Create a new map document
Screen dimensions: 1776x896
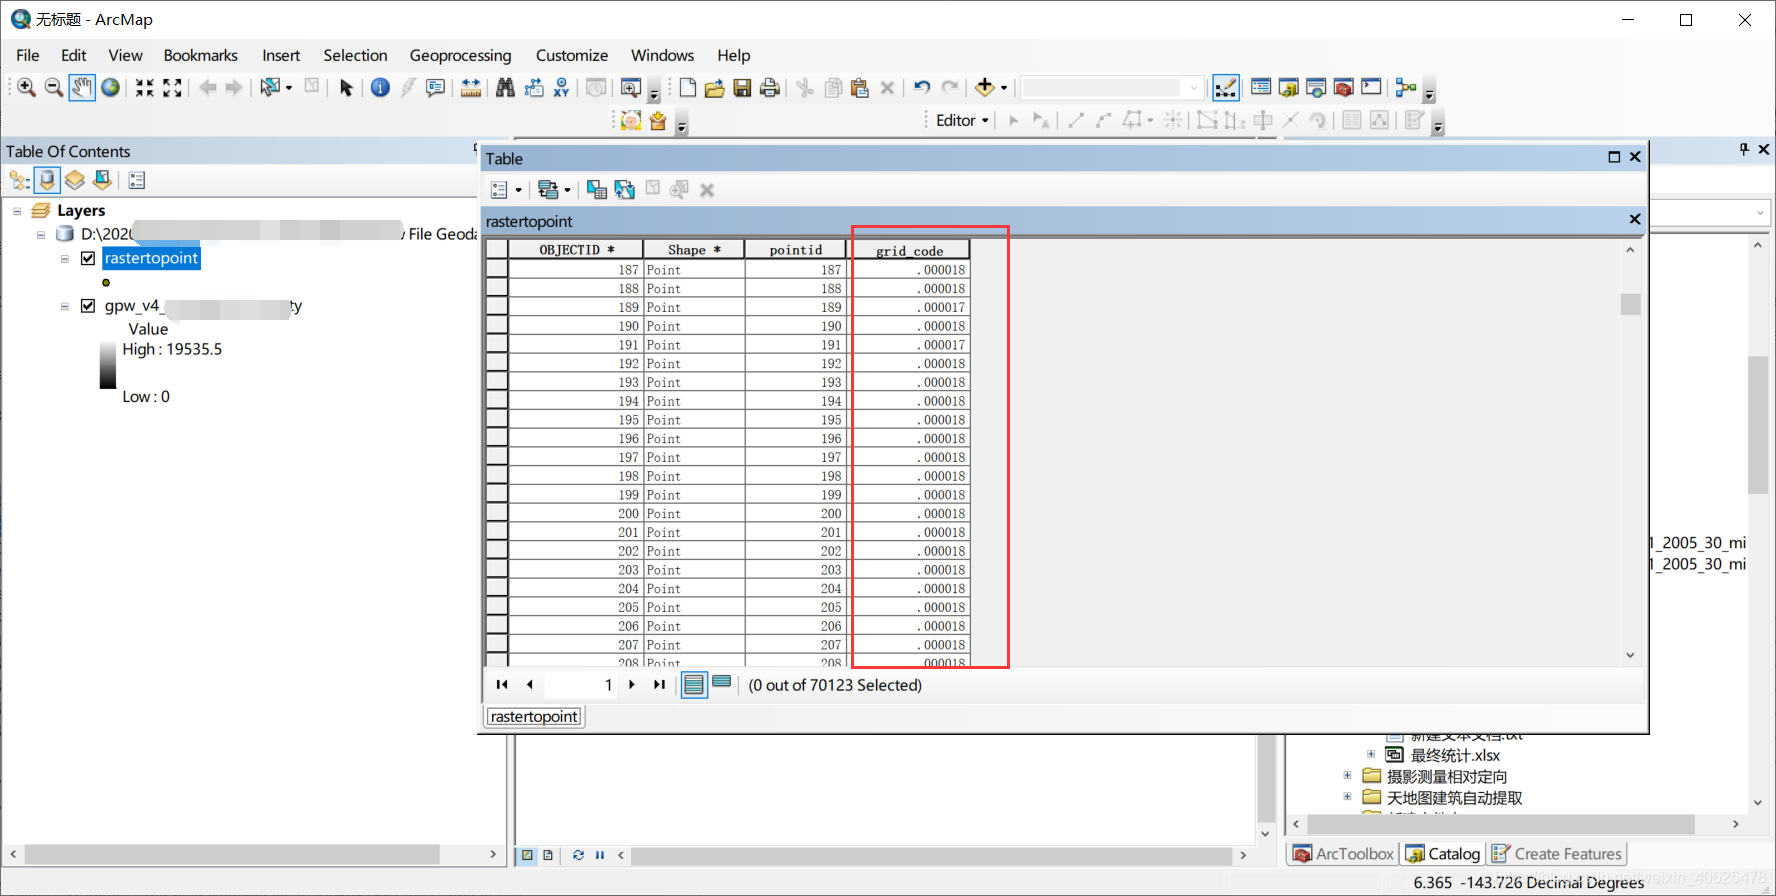click(x=688, y=88)
